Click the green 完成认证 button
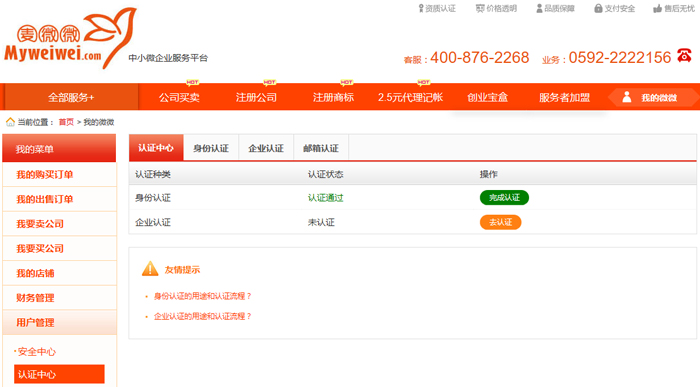 coord(504,198)
